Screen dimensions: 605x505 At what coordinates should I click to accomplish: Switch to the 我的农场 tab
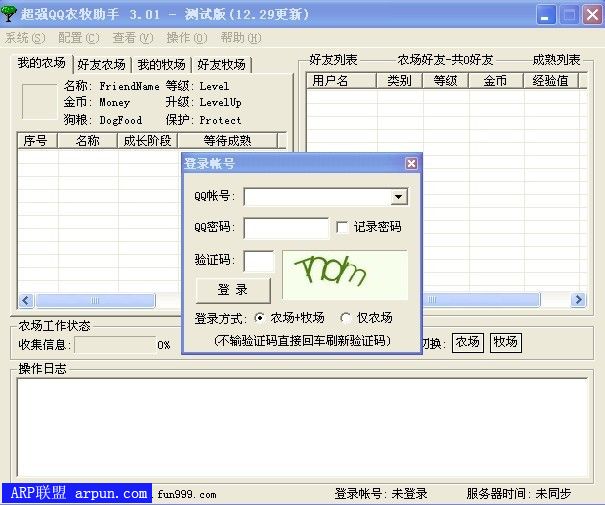[42, 63]
